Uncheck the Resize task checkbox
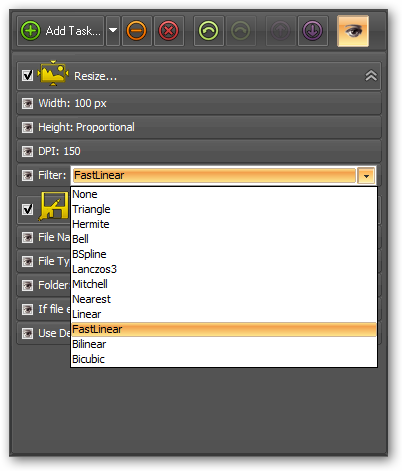Viewport: 402px width, 471px height. coord(27,75)
